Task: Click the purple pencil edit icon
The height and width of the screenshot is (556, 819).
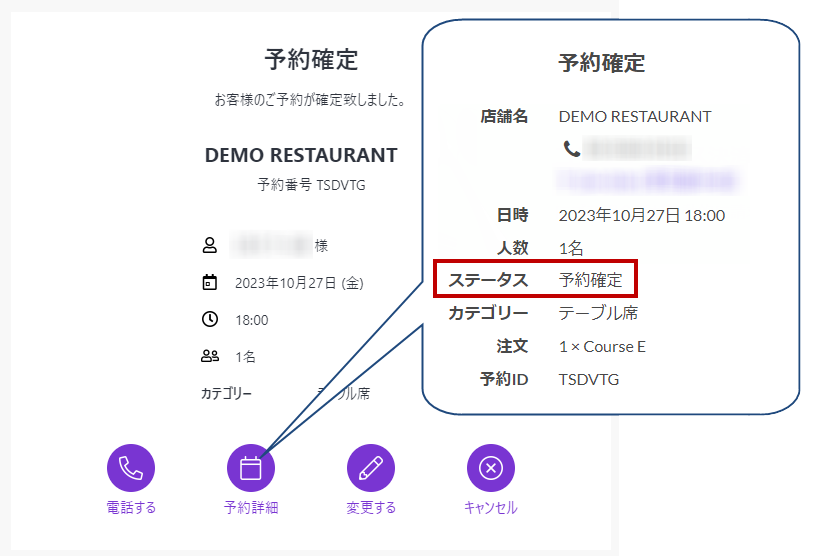Action: (x=371, y=468)
